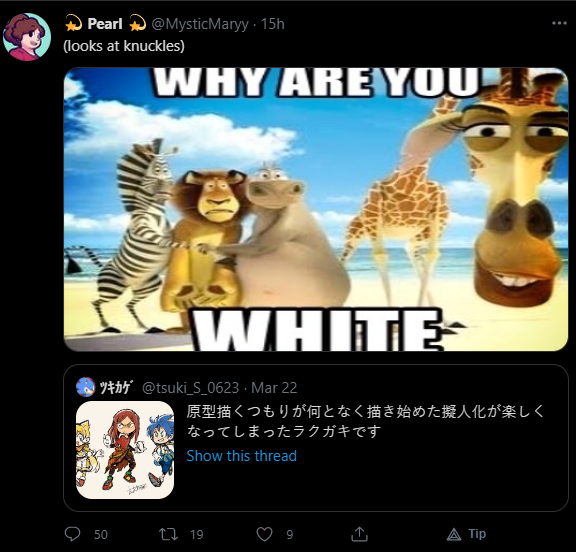Screen dimensions: 576x552
Task: Open the @tsuki_S_0623 handle
Action: (x=190, y=388)
